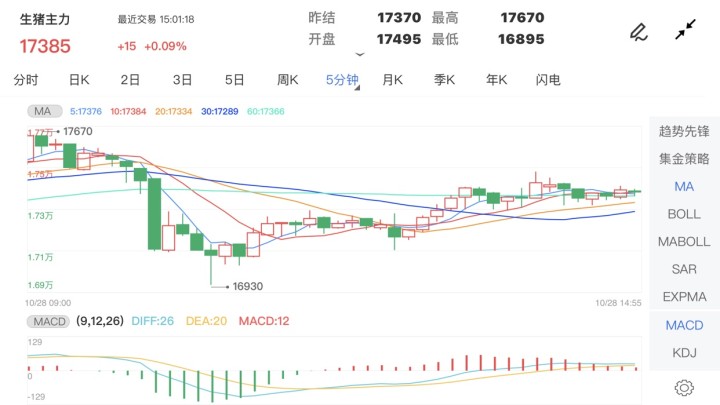Click the 16930 low price marker

coord(246,286)
